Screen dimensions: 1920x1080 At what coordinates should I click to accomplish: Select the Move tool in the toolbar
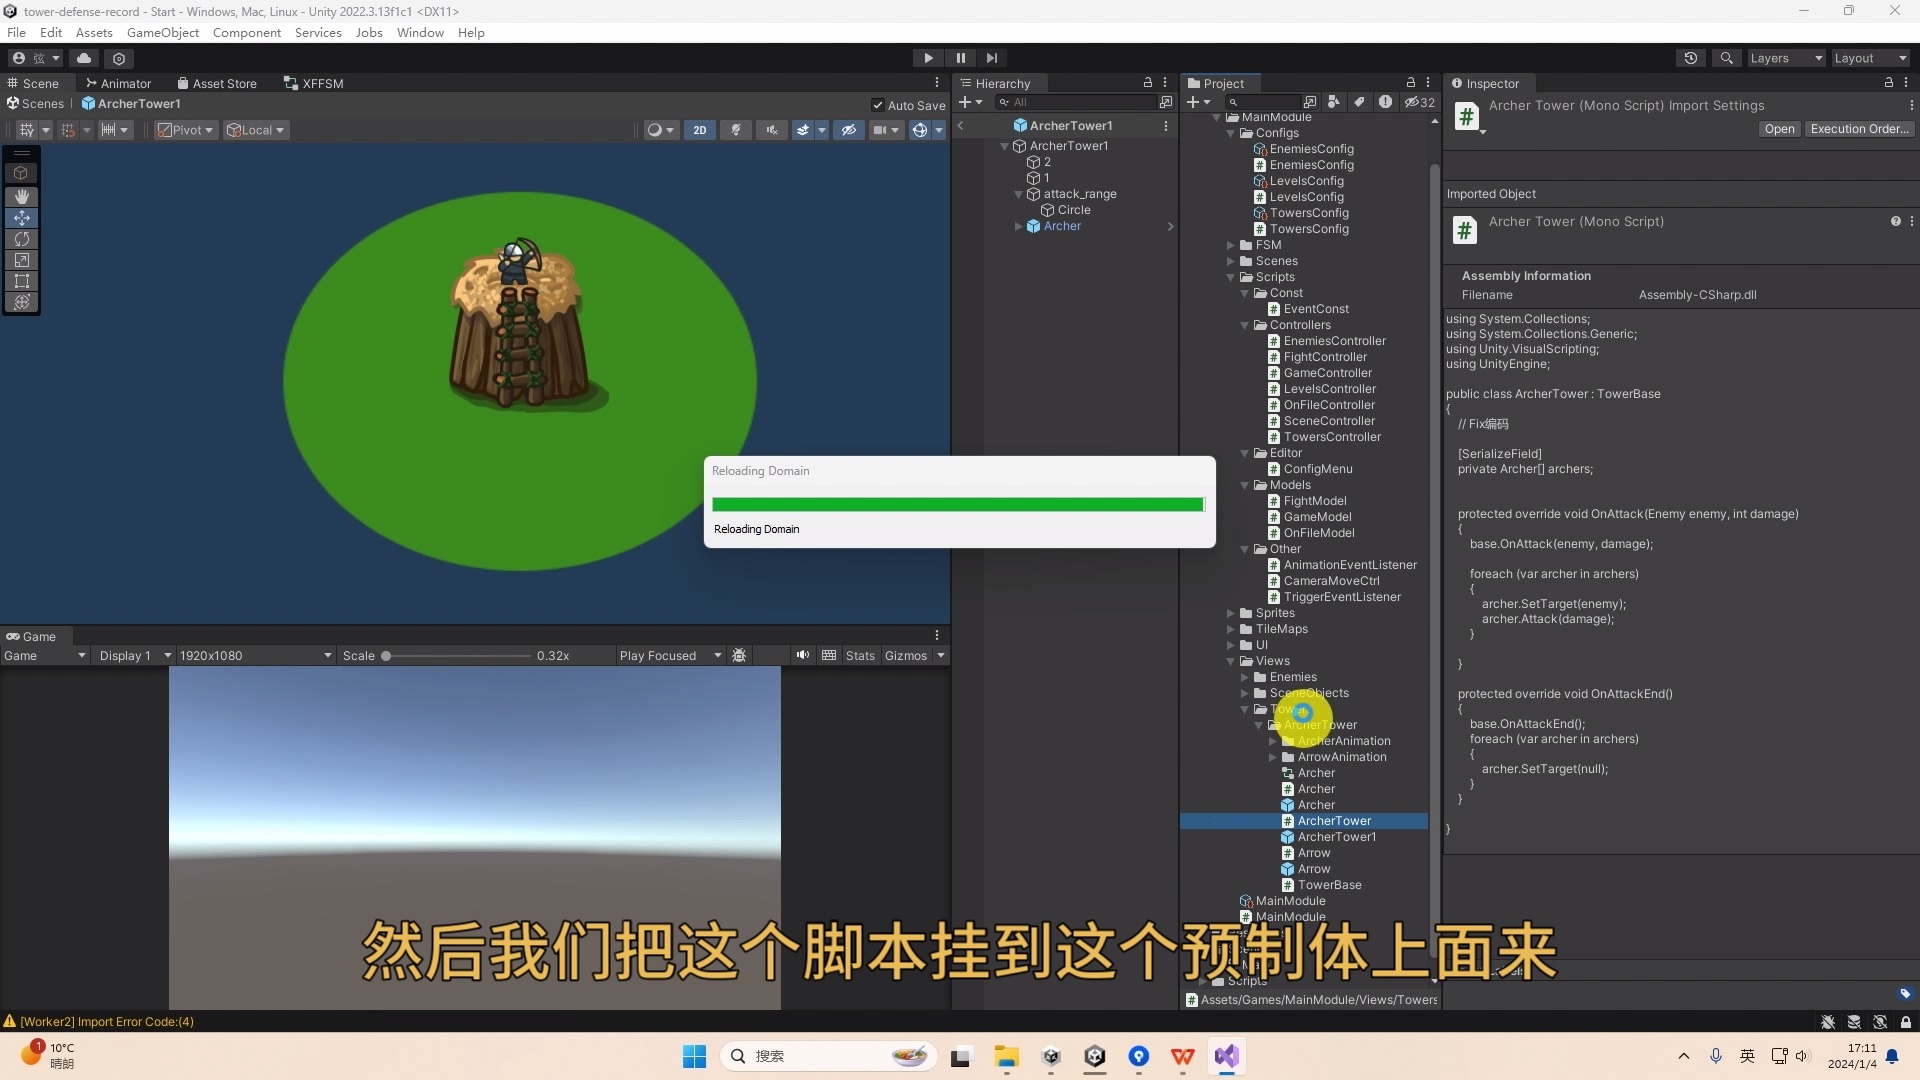[21, 217]
